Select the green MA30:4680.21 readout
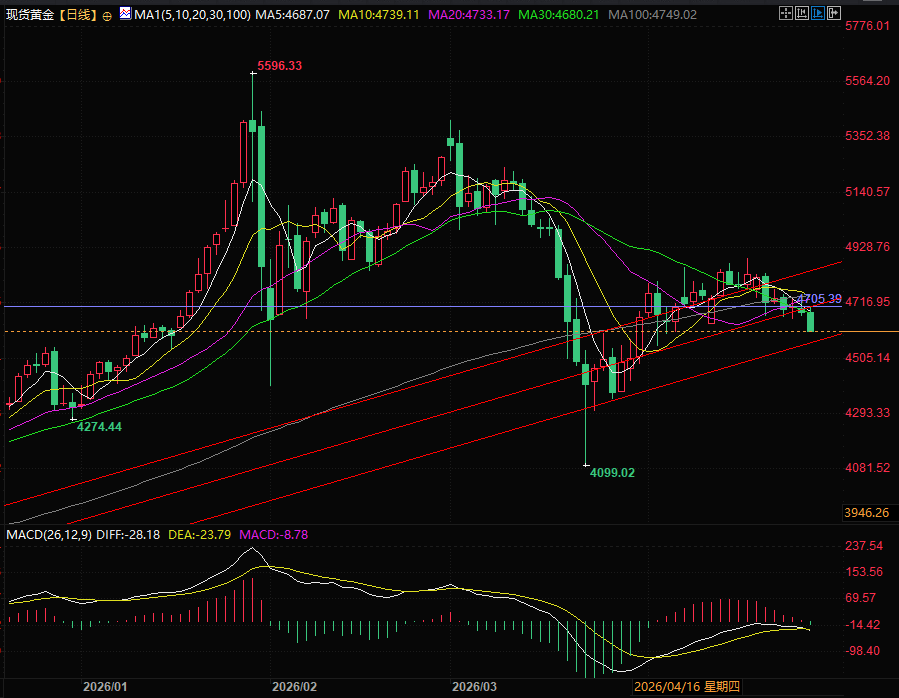 pyautogui.click(x=558, y=15)
